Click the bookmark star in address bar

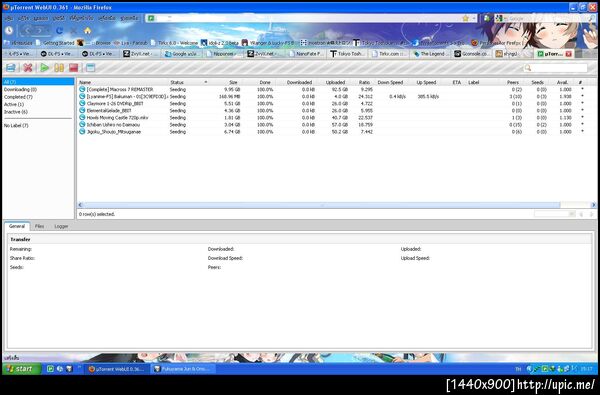[465, 18]
